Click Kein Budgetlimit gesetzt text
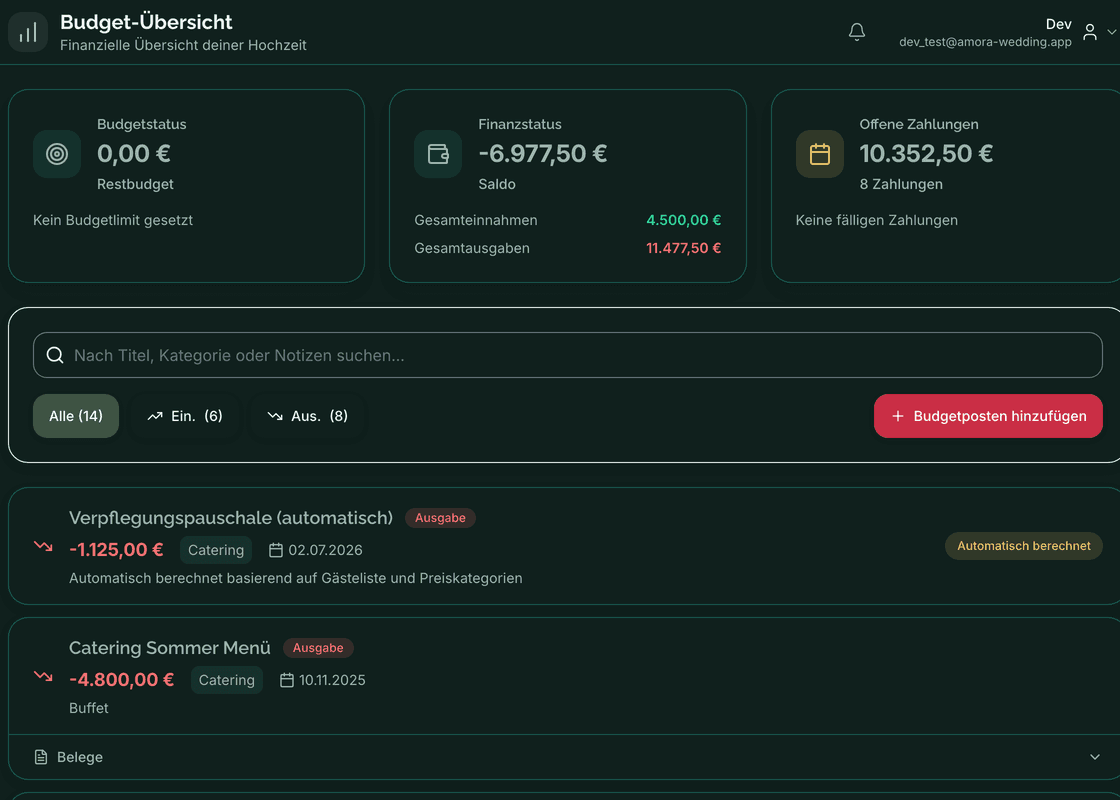 click(113, 220)
